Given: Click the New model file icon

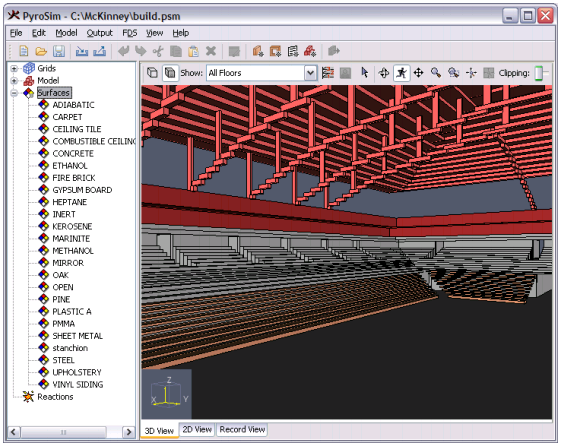Looking at the screenshot, I should (24, 51).
